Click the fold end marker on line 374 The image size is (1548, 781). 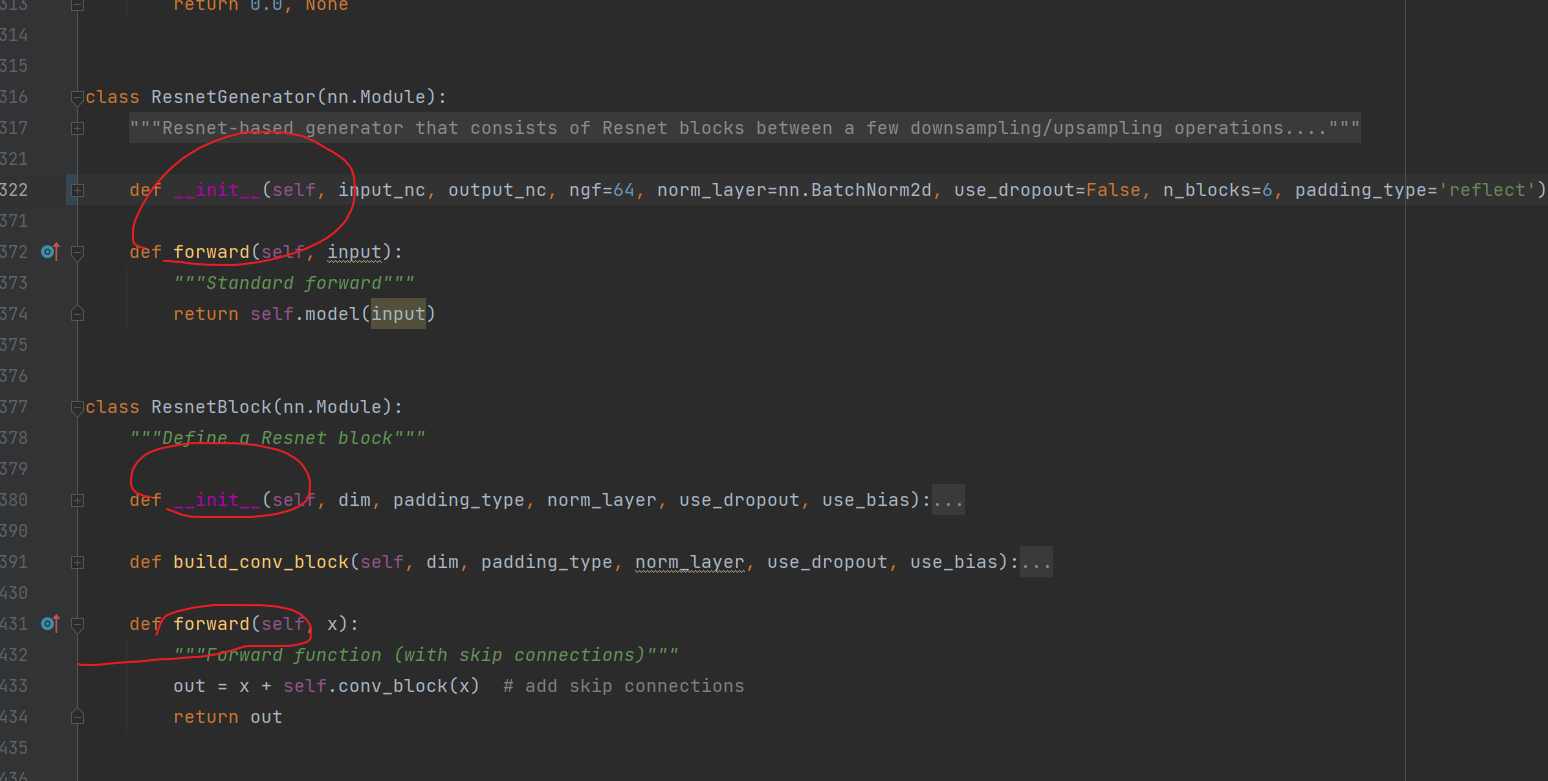(77, 314)
